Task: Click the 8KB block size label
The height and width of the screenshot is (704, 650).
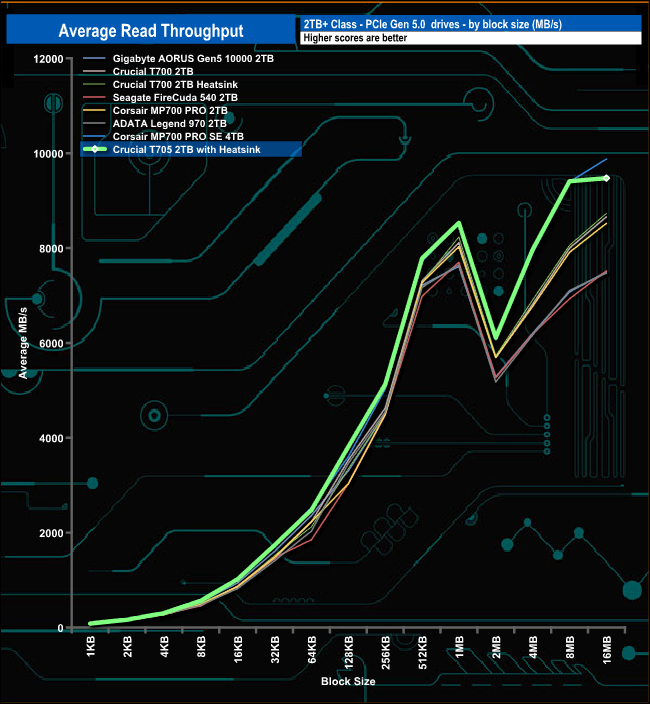Action: click(201, 647)
